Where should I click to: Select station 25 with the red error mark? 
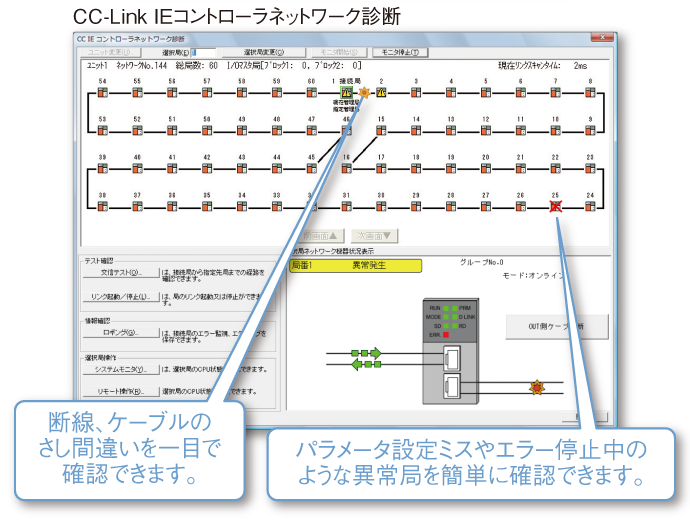pyautogui.click(x=555, y=207)
